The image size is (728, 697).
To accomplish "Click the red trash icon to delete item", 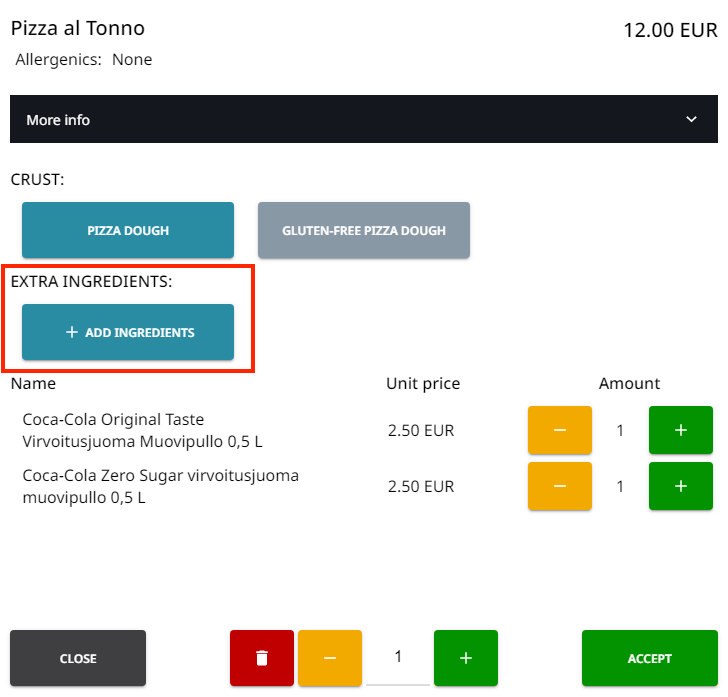I will [x=262, y=658].
